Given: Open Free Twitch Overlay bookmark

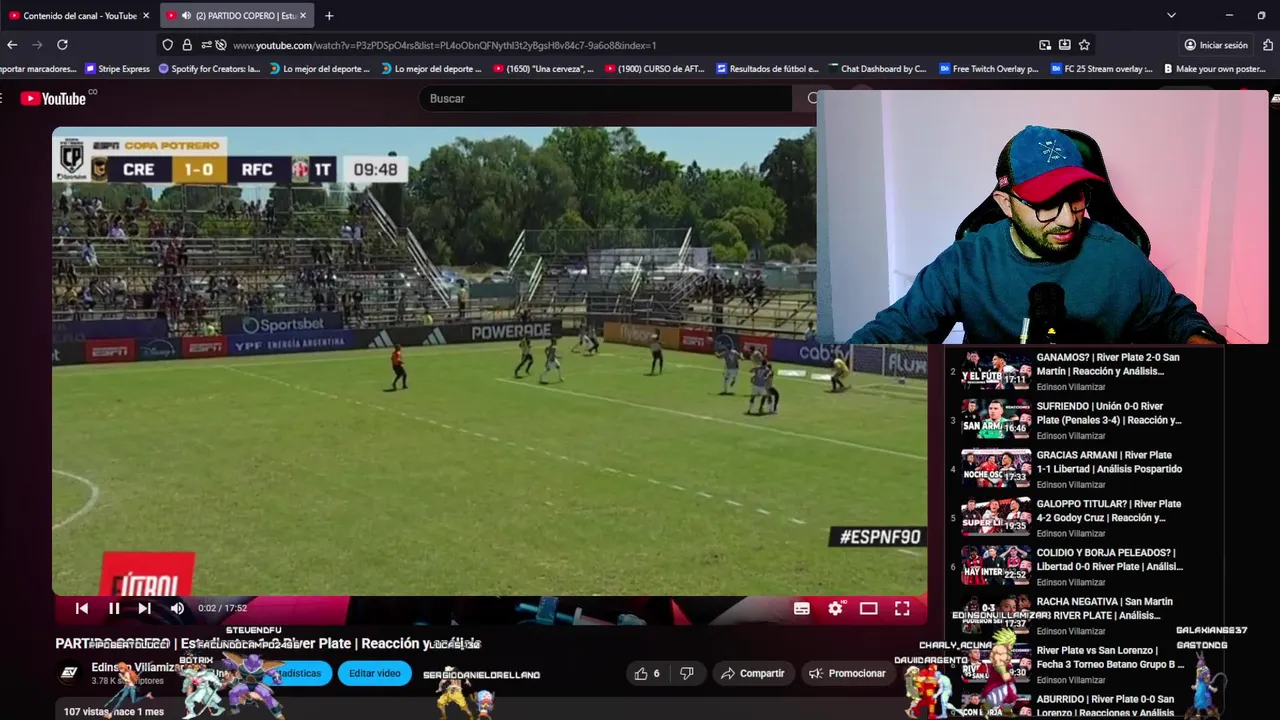Looking at the screenshot, I should [988, 69].
